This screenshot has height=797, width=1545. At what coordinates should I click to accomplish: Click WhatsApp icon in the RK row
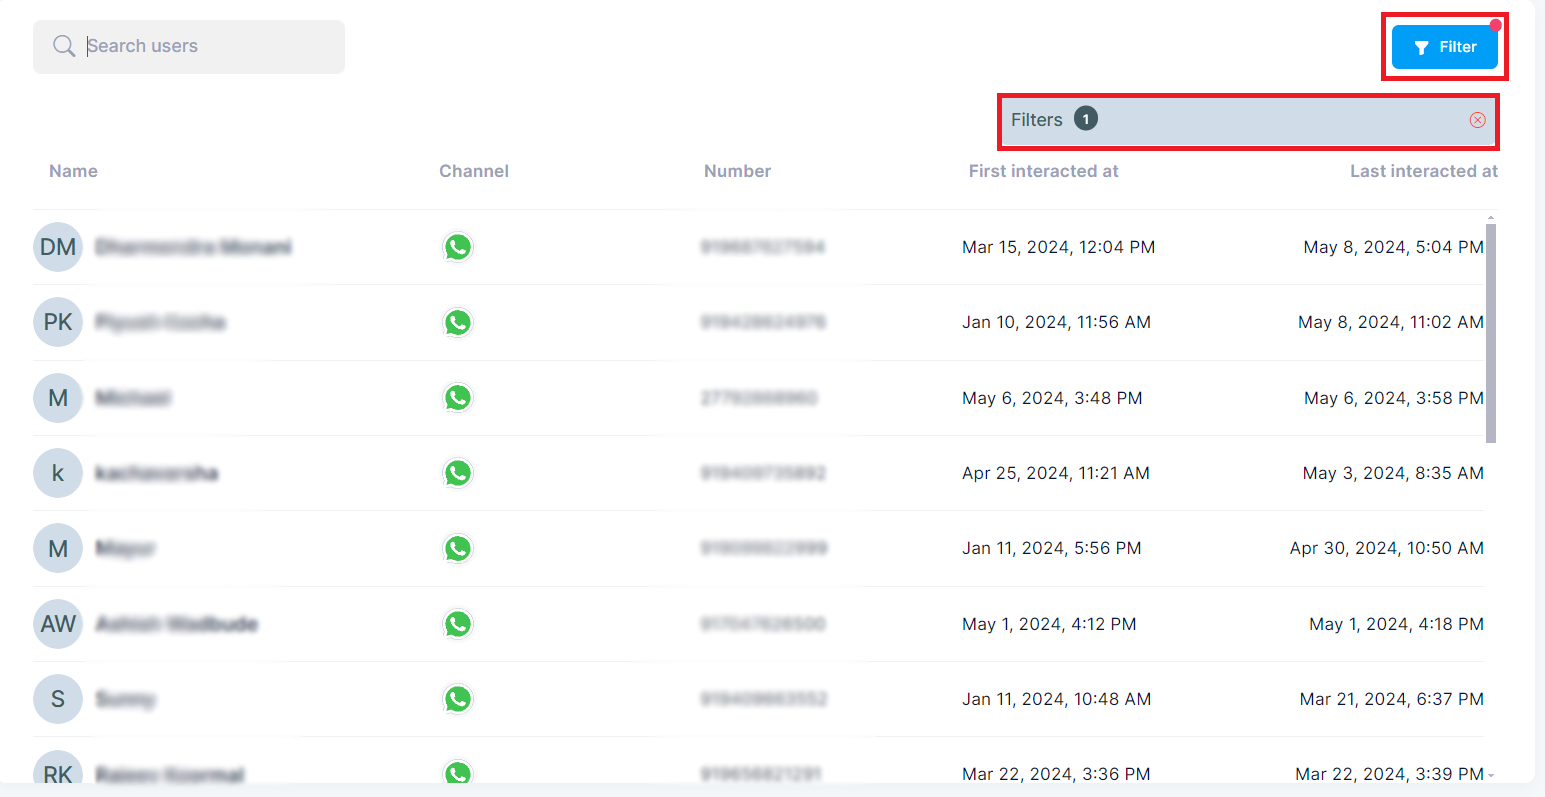pos(458,773)
